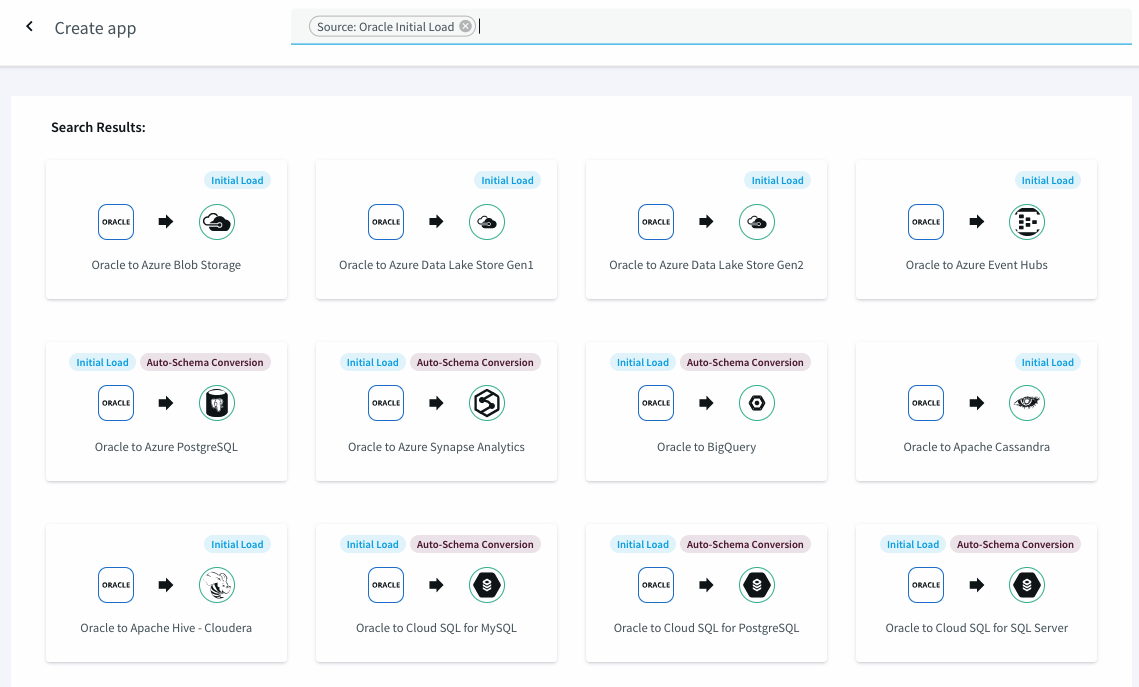Pick the Cloud SQL for SQL Server target icon

click(x=1027, y=585)
